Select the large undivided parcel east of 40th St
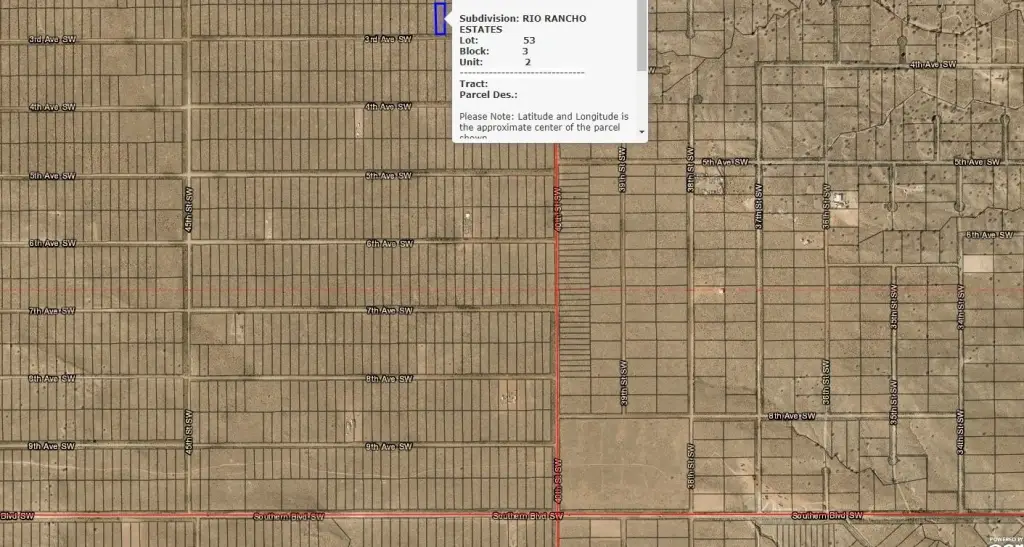The image size is (1024, 547). [x=623, y=464]
